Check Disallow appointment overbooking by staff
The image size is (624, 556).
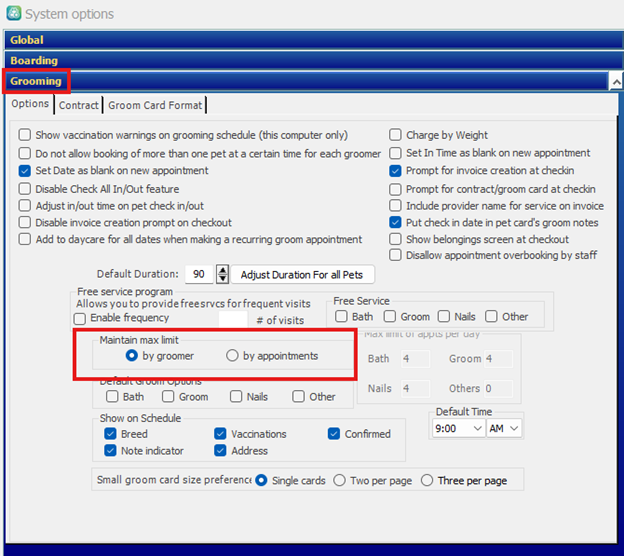pyautogui.click(x=395, y=255)
